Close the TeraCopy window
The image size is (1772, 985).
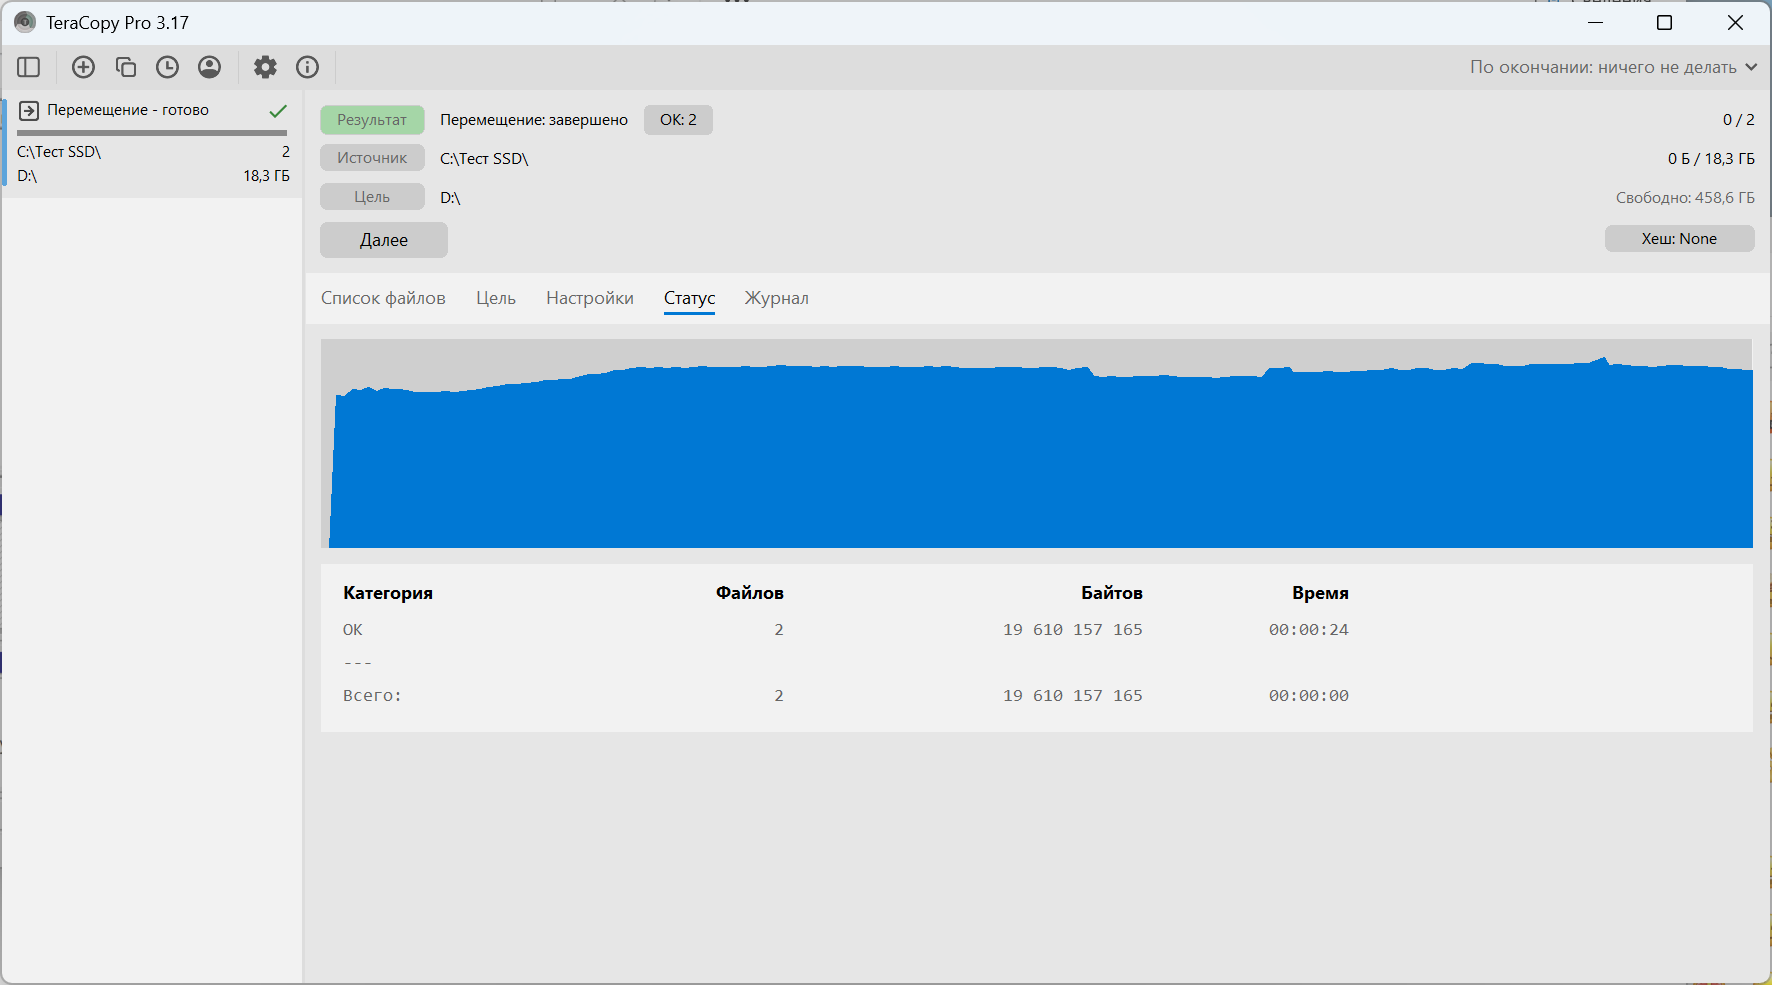1735,22
